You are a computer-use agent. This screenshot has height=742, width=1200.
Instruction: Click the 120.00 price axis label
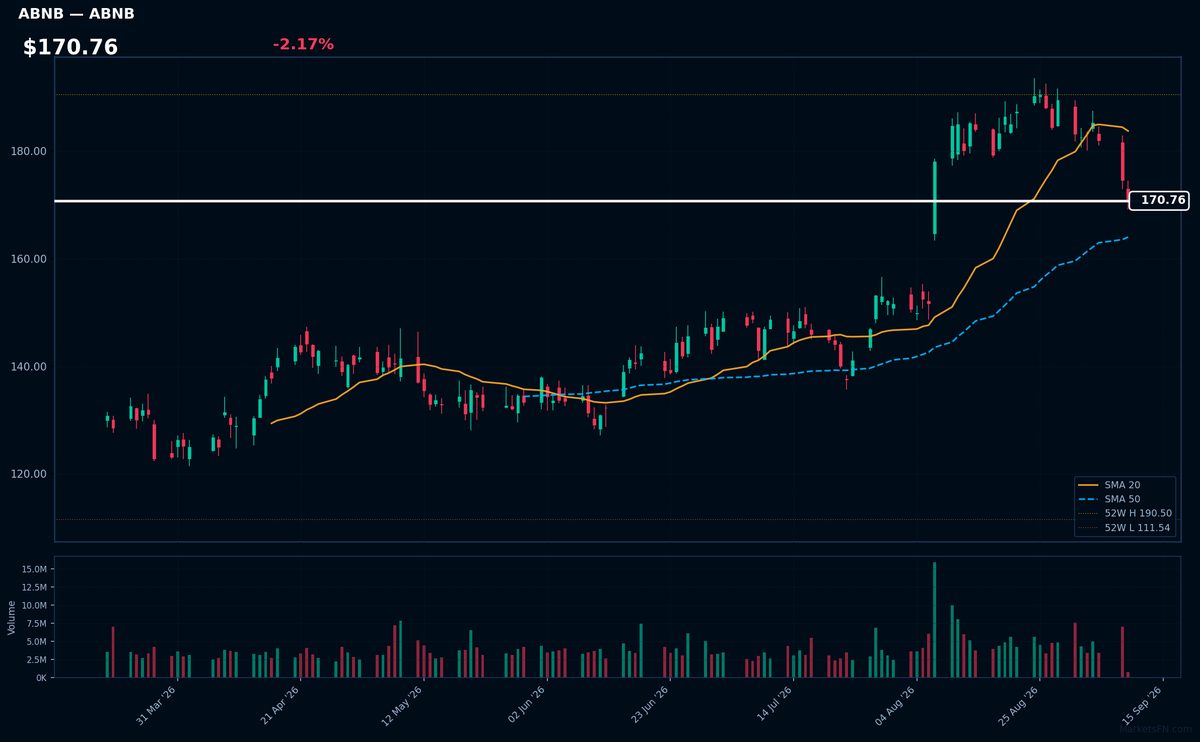pyautogui.click(x=30, y=474)
